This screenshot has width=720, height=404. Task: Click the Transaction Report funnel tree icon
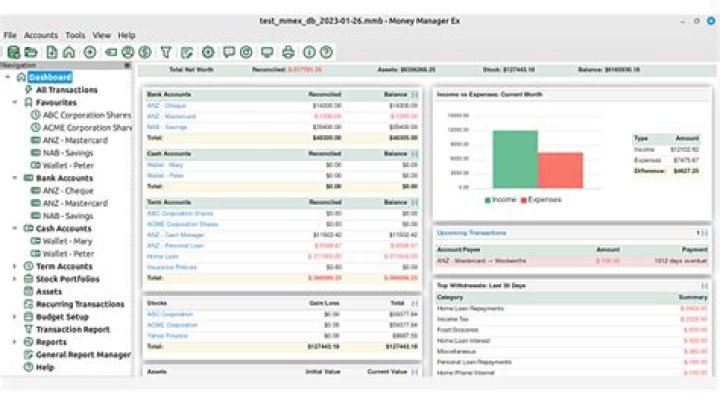coord(28,329)
